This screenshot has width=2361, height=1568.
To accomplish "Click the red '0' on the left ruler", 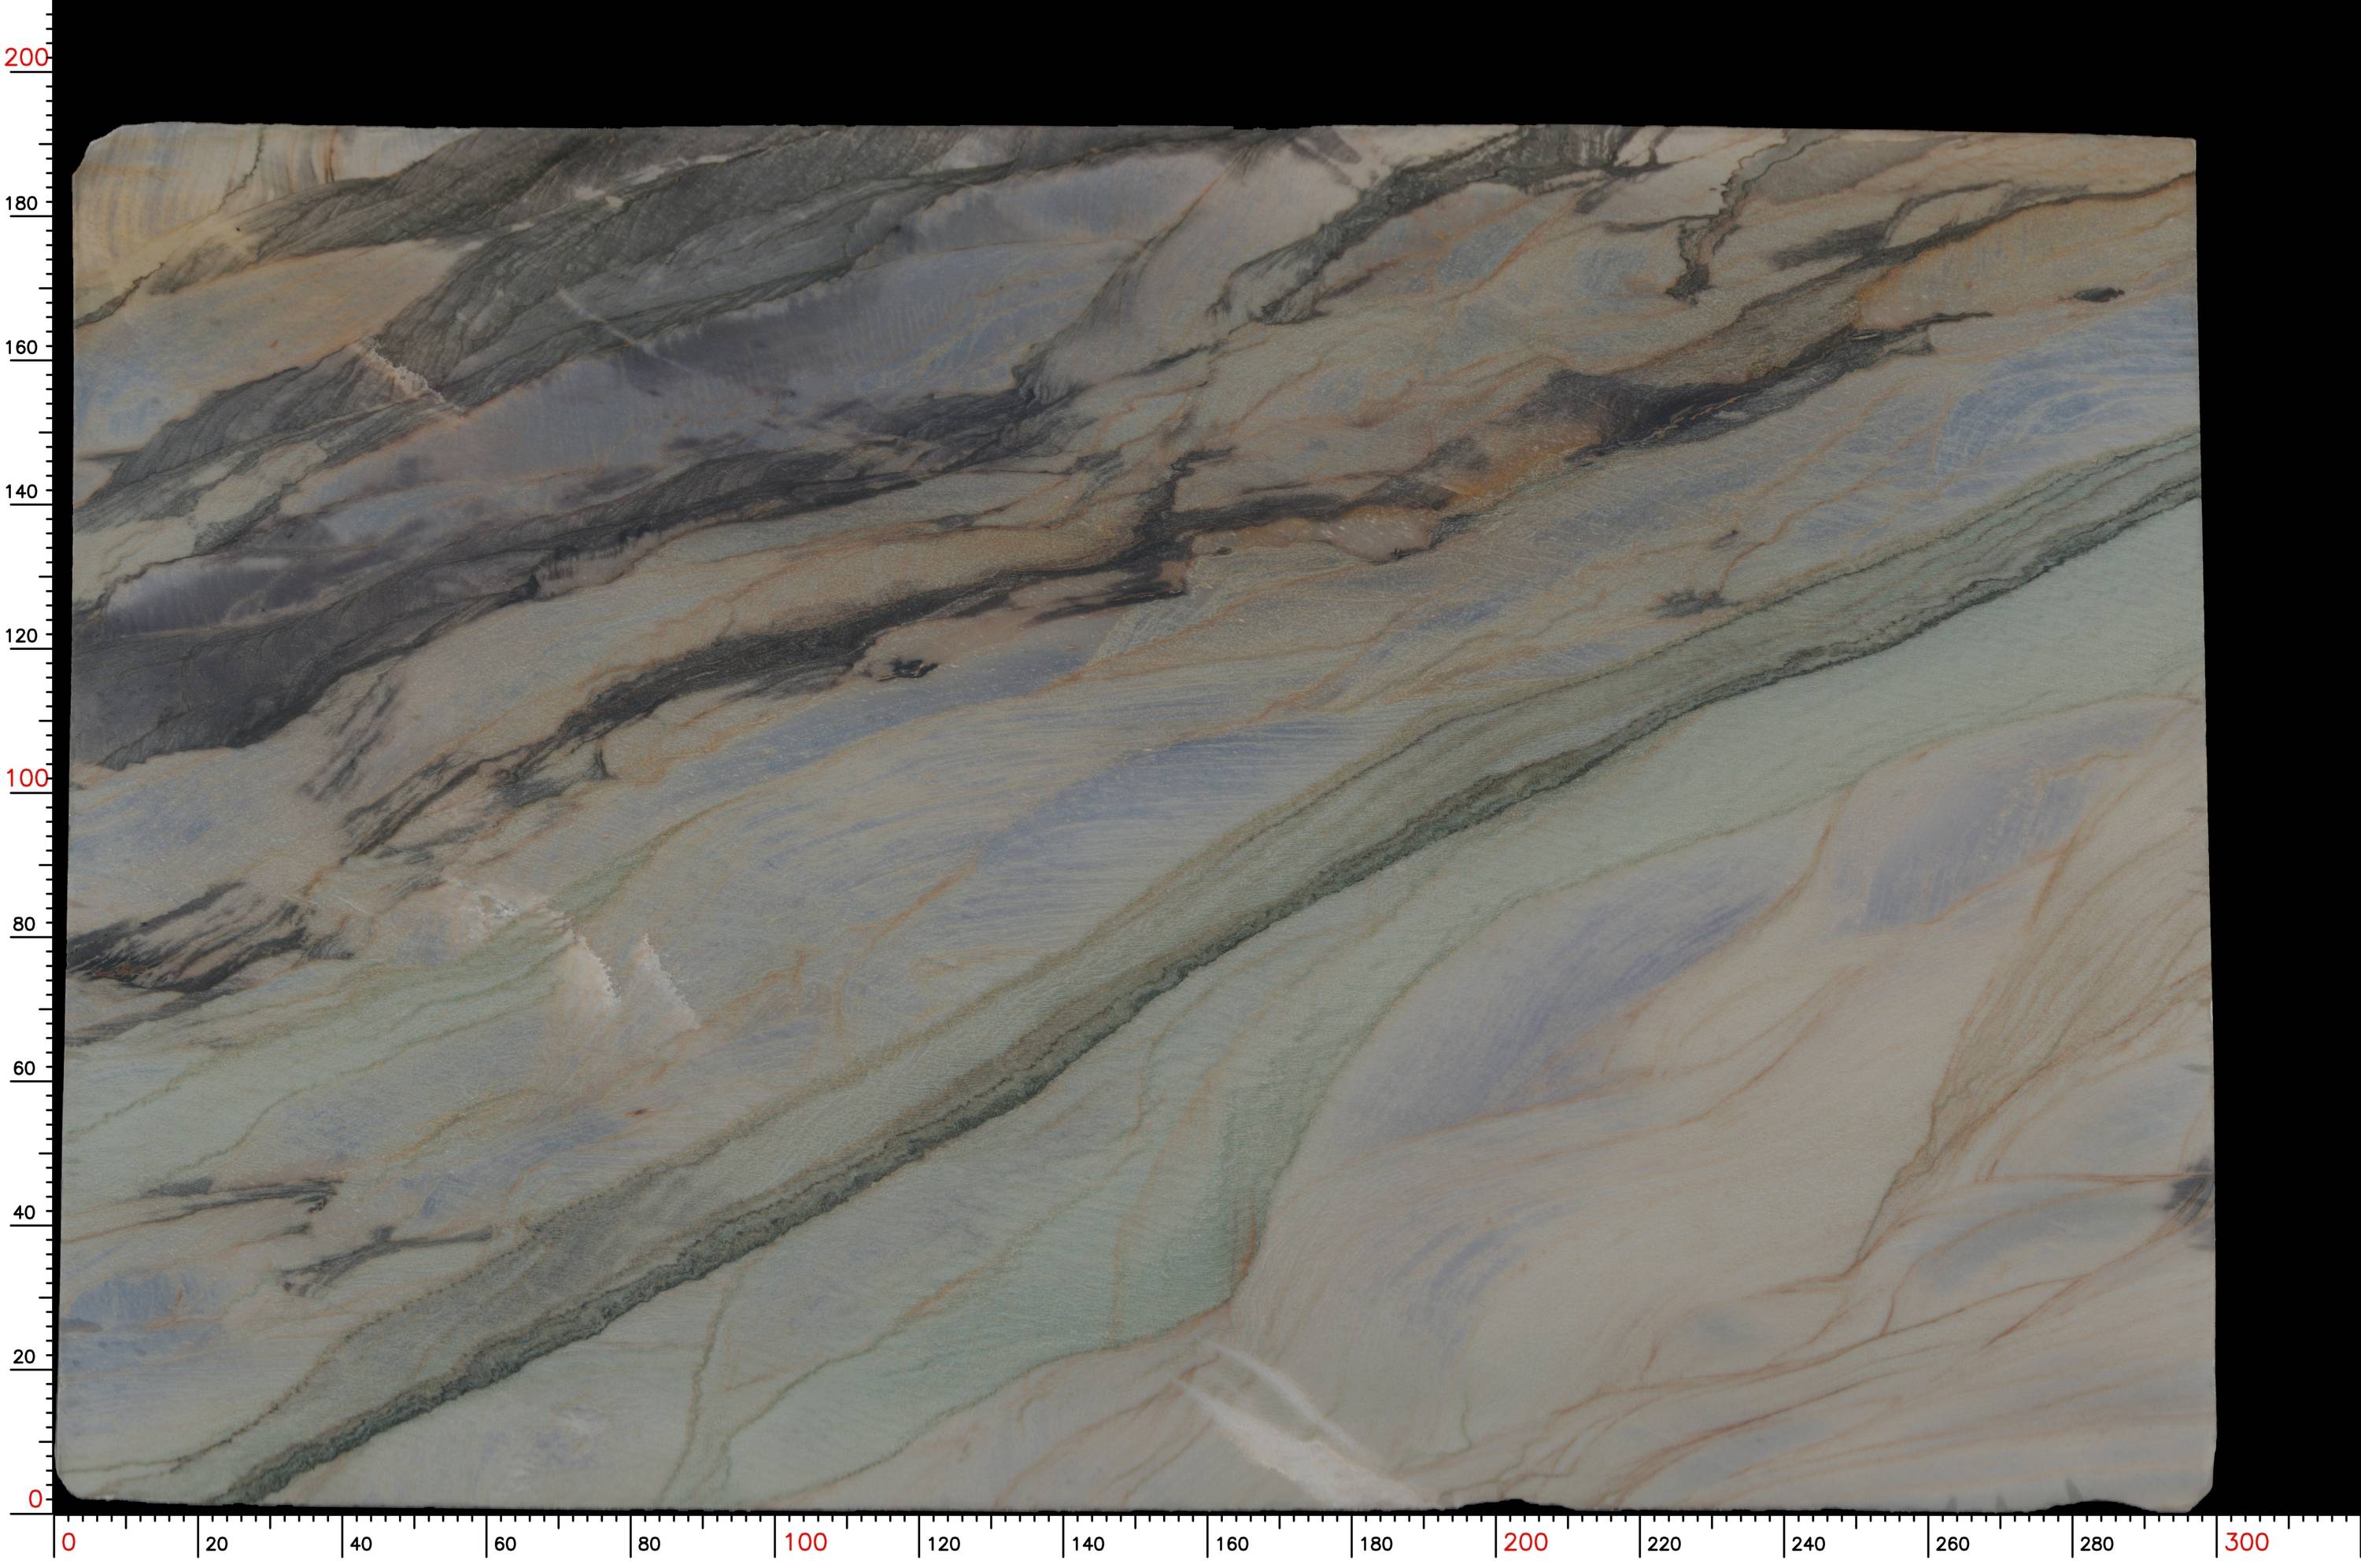I will click(x=35, y=1498).
